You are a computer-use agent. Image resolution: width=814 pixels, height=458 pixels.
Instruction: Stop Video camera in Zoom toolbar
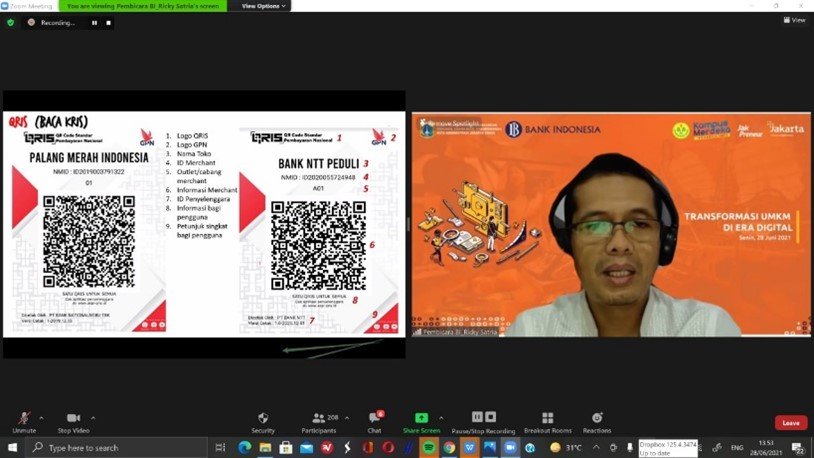(73, 422)
